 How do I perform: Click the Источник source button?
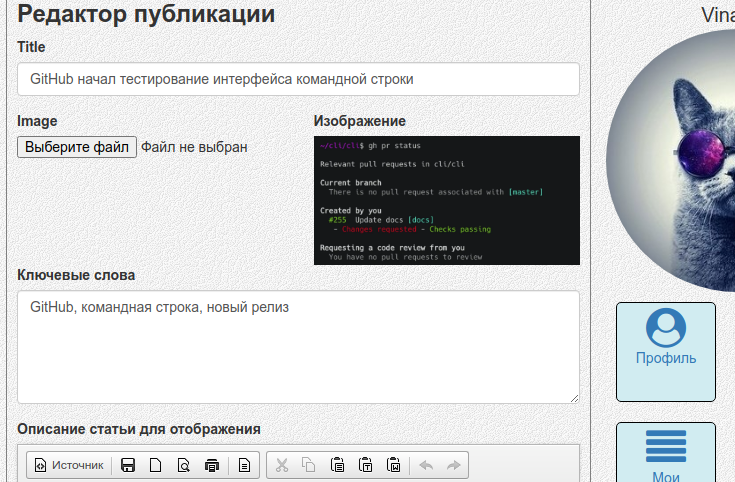pyautogui.click(x=69, y=465)
